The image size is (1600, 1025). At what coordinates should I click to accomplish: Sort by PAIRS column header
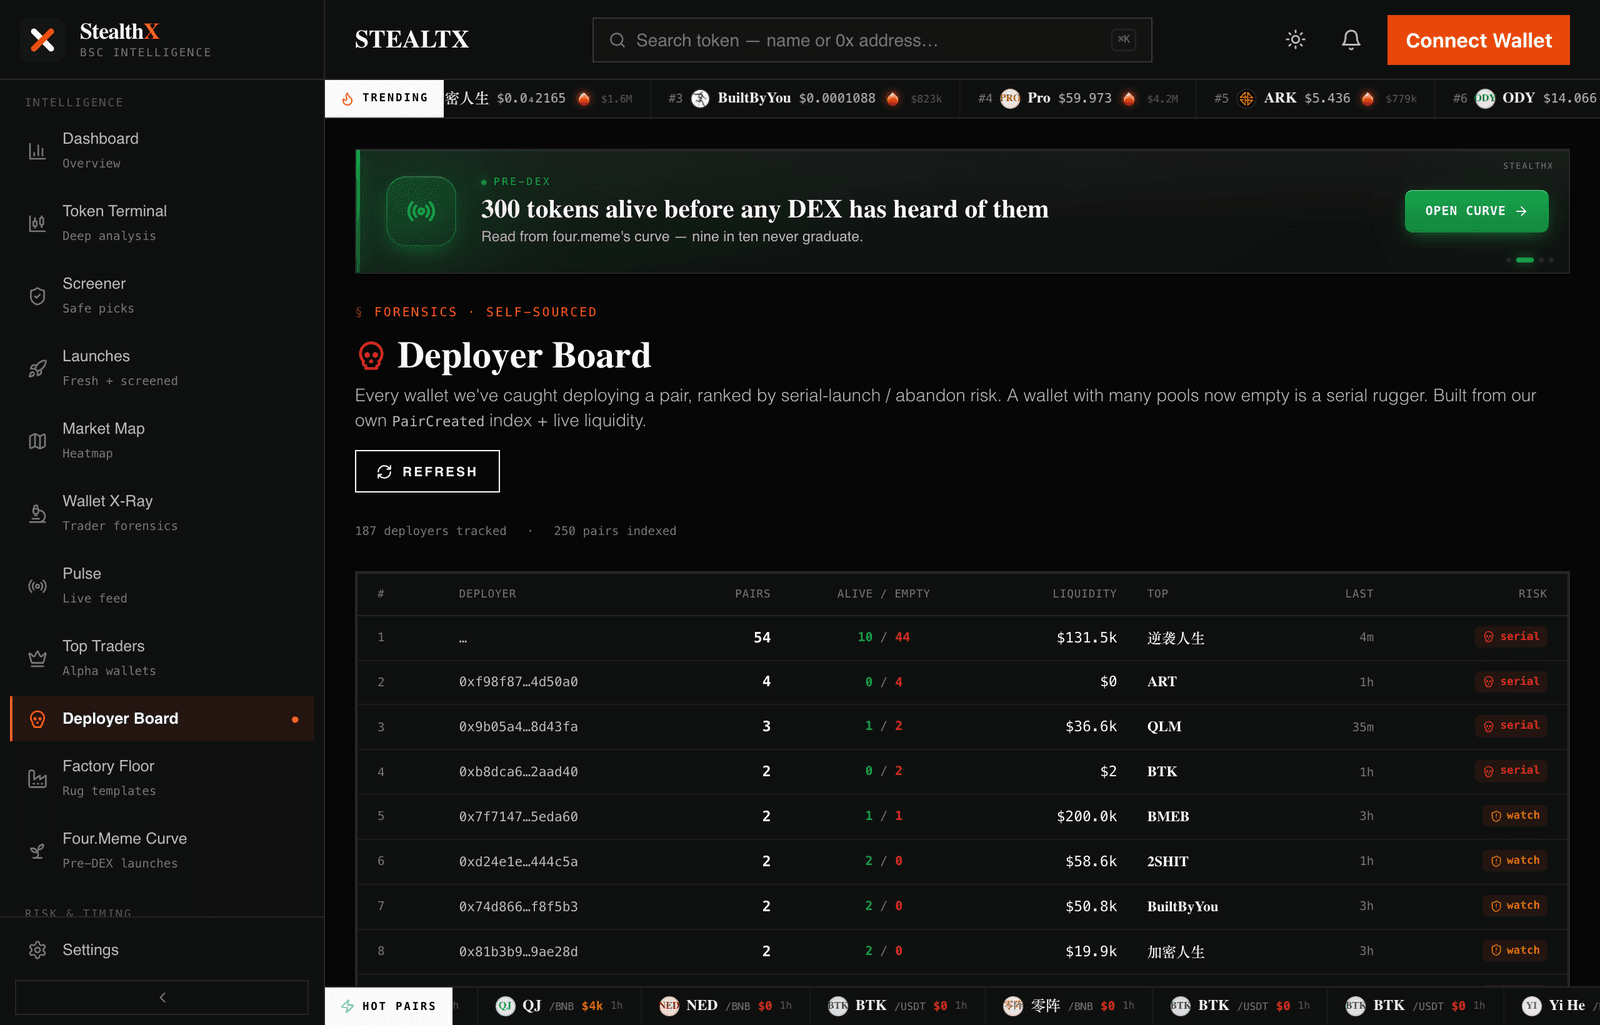tap(752, 594)
